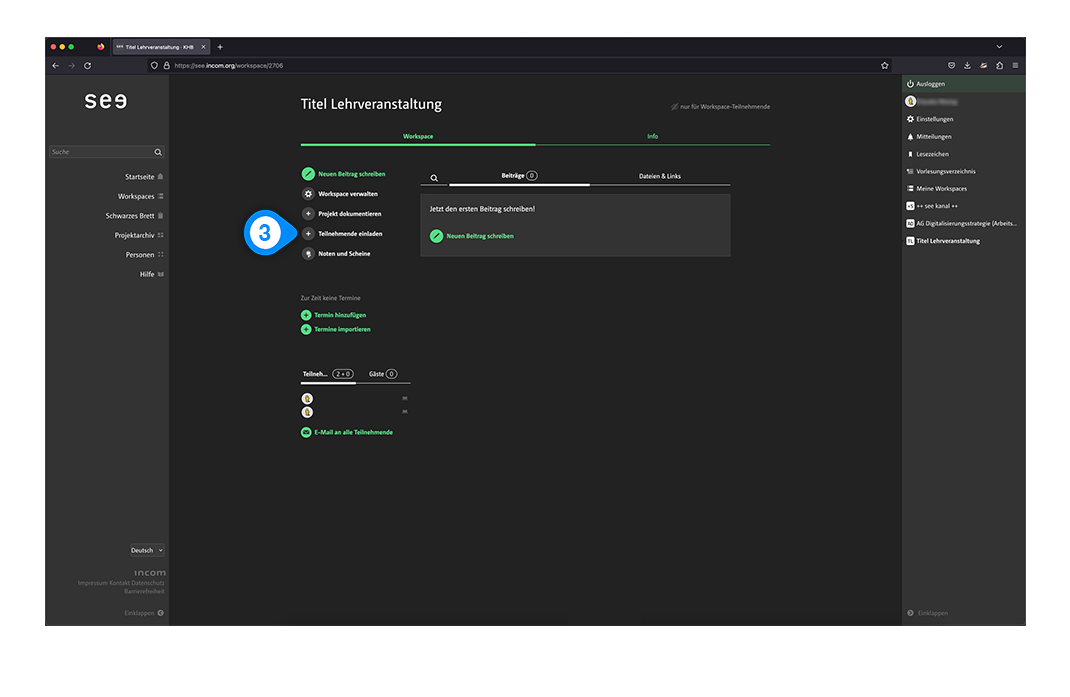Open Meine Workspaces
The image size is (1070, 697).
[x=936, y=189]
